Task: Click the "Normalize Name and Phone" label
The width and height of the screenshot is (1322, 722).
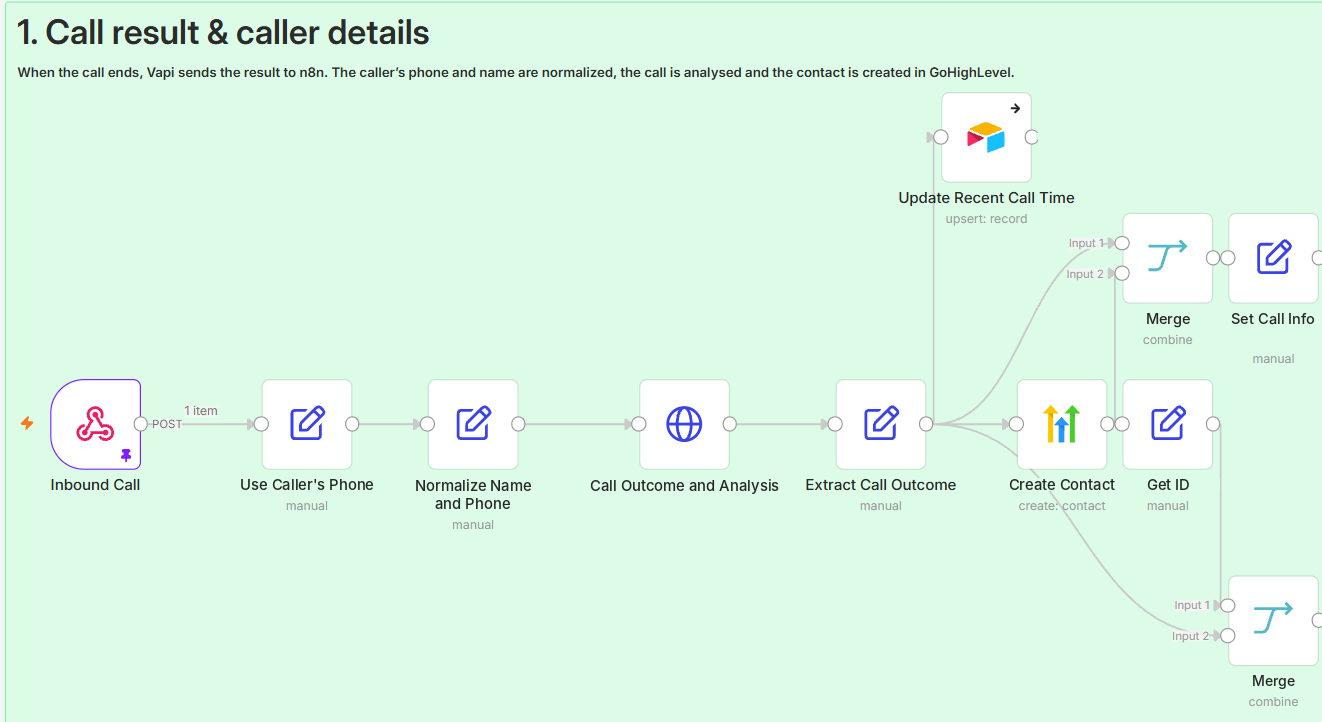Action: [473, 494]
